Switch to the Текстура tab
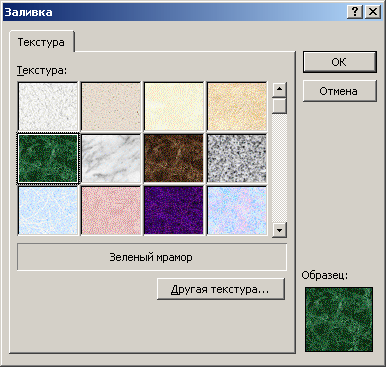This screenshot has height=367, width=386. 41,42
